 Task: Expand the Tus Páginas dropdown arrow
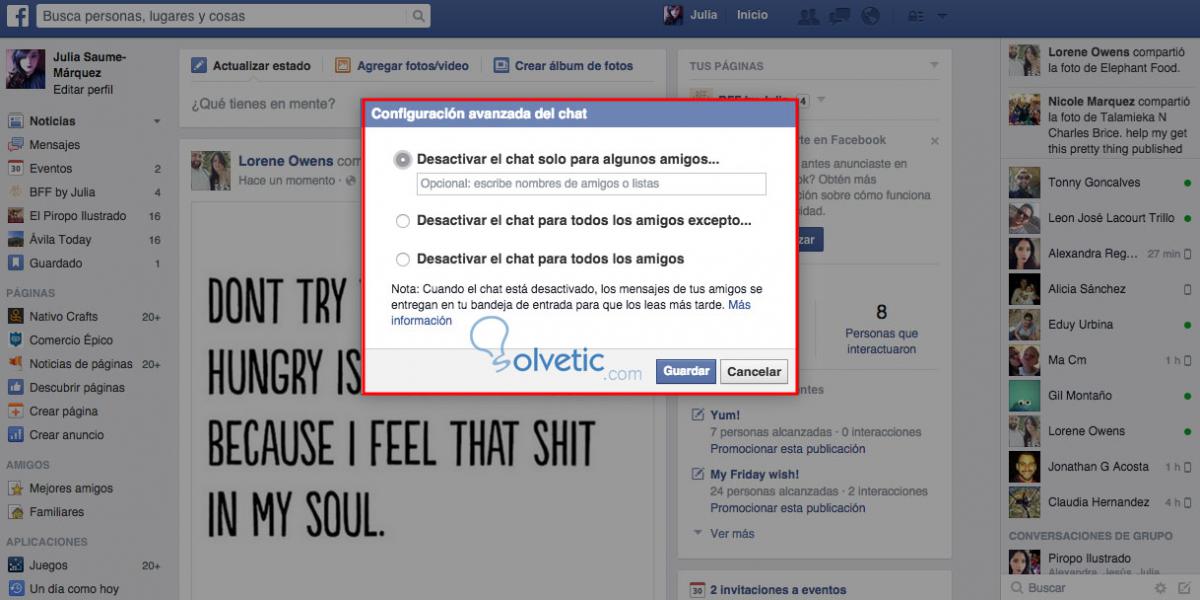tap(934, 66)
